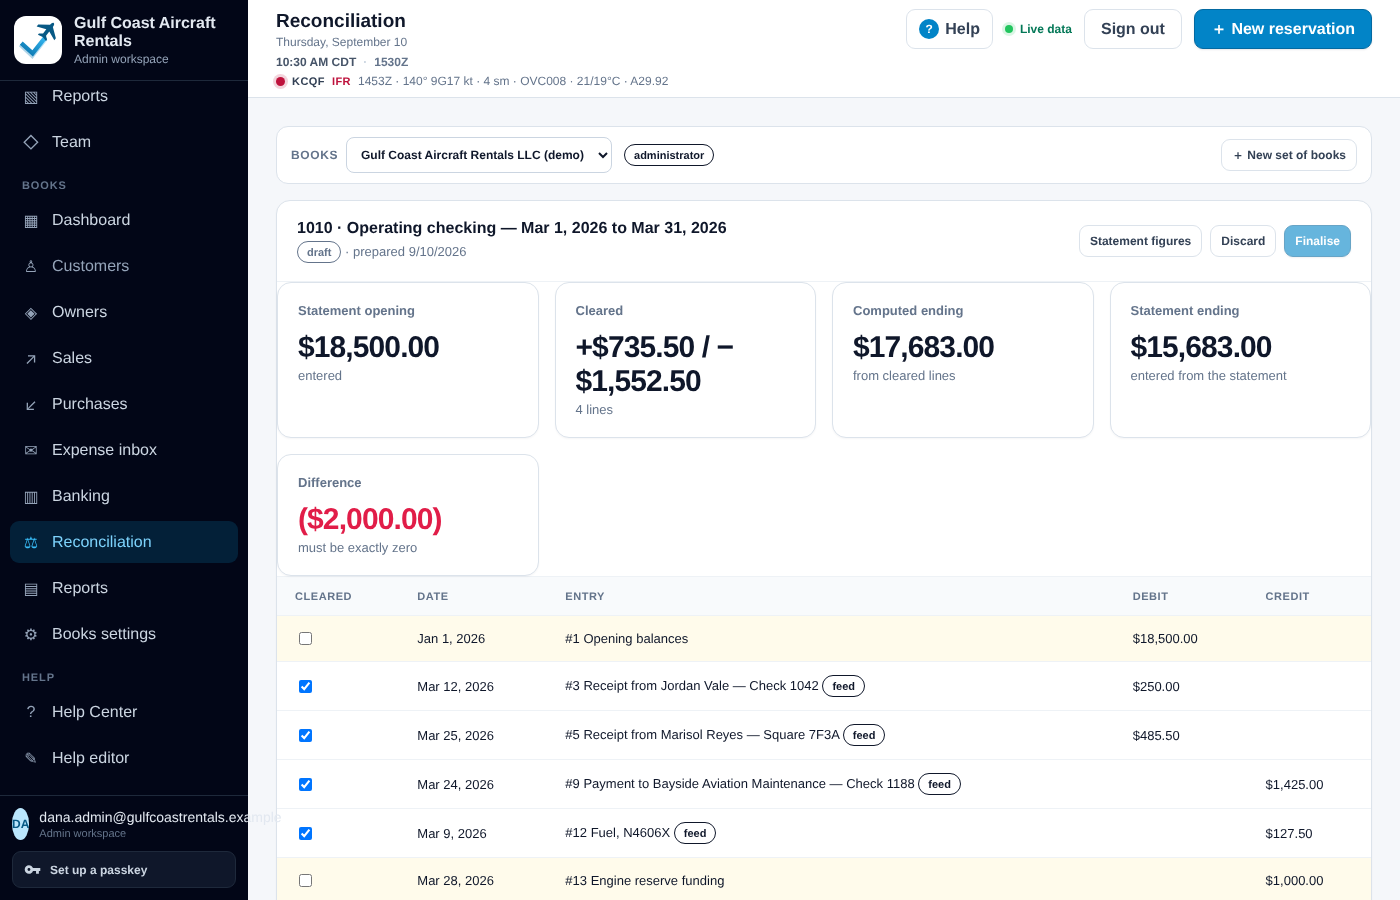The image size is (1400, 900).
Task: Uncheck cleared for Jordan Vale receipt
Action: [x=305, y=687]
